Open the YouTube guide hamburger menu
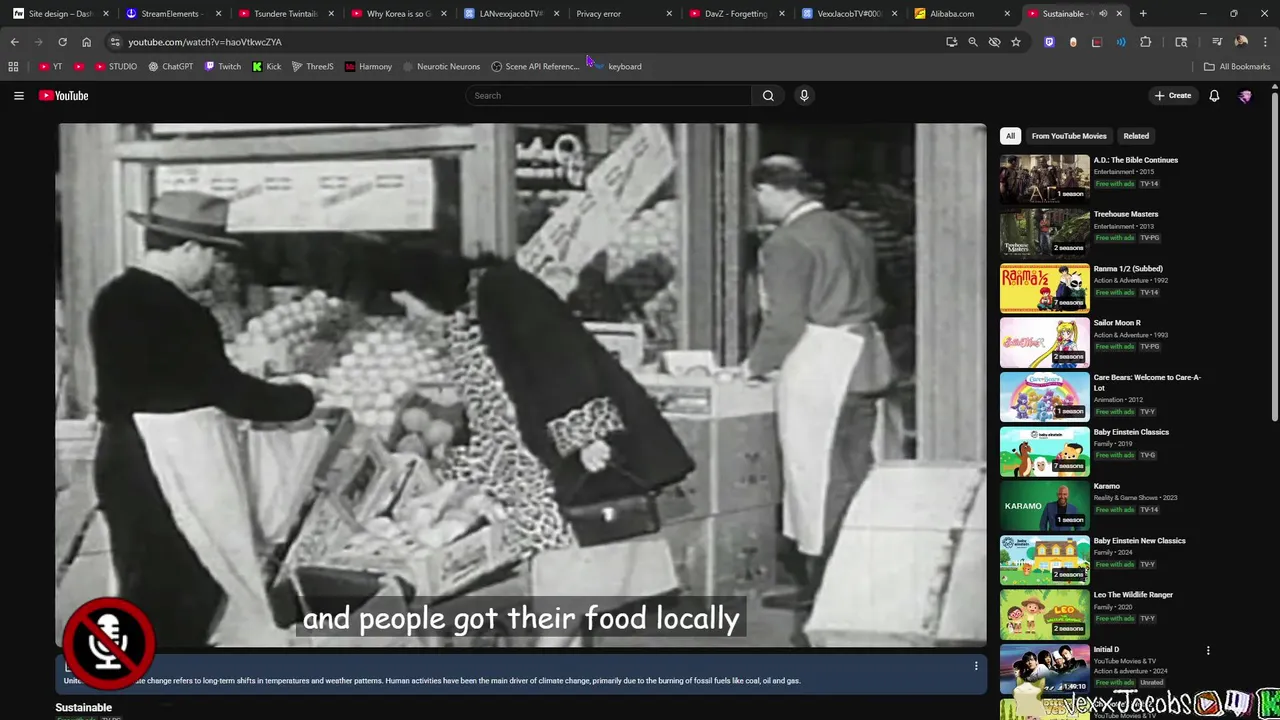 [x=18, y=95]
